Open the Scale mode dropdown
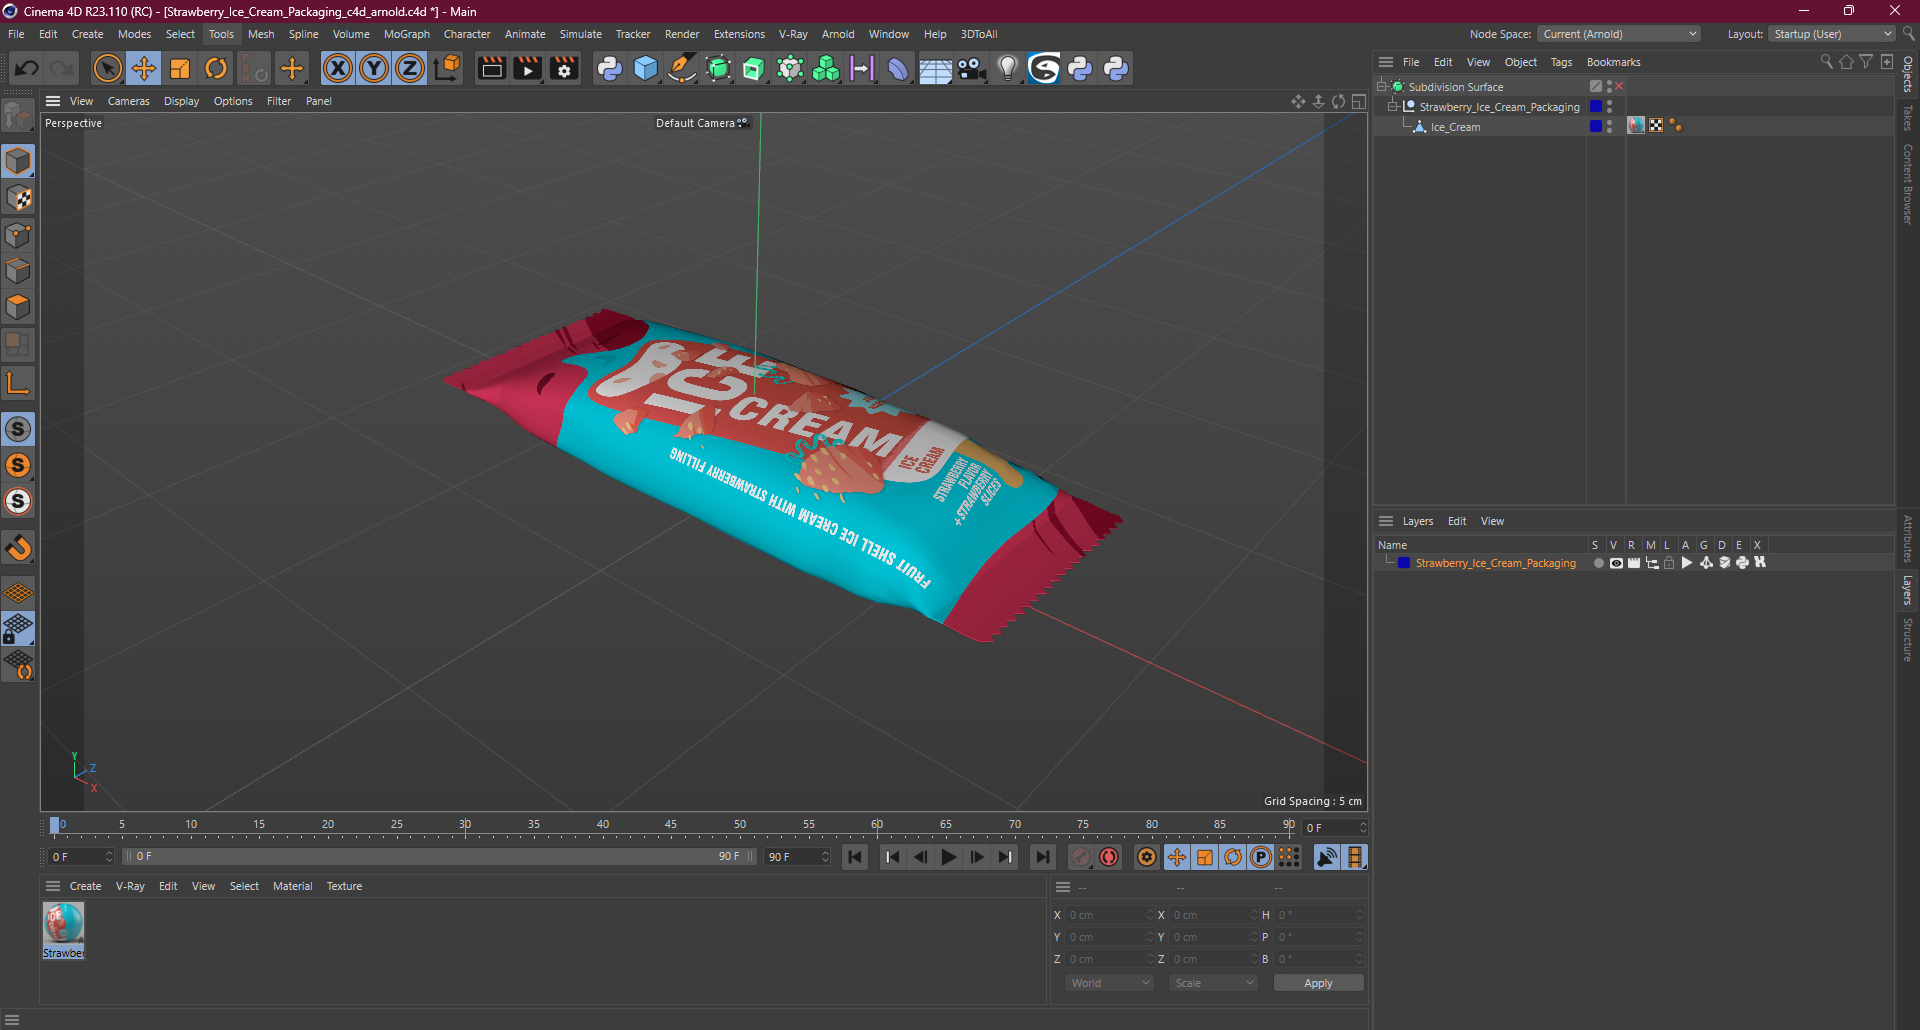 [x=1213, y=983]
